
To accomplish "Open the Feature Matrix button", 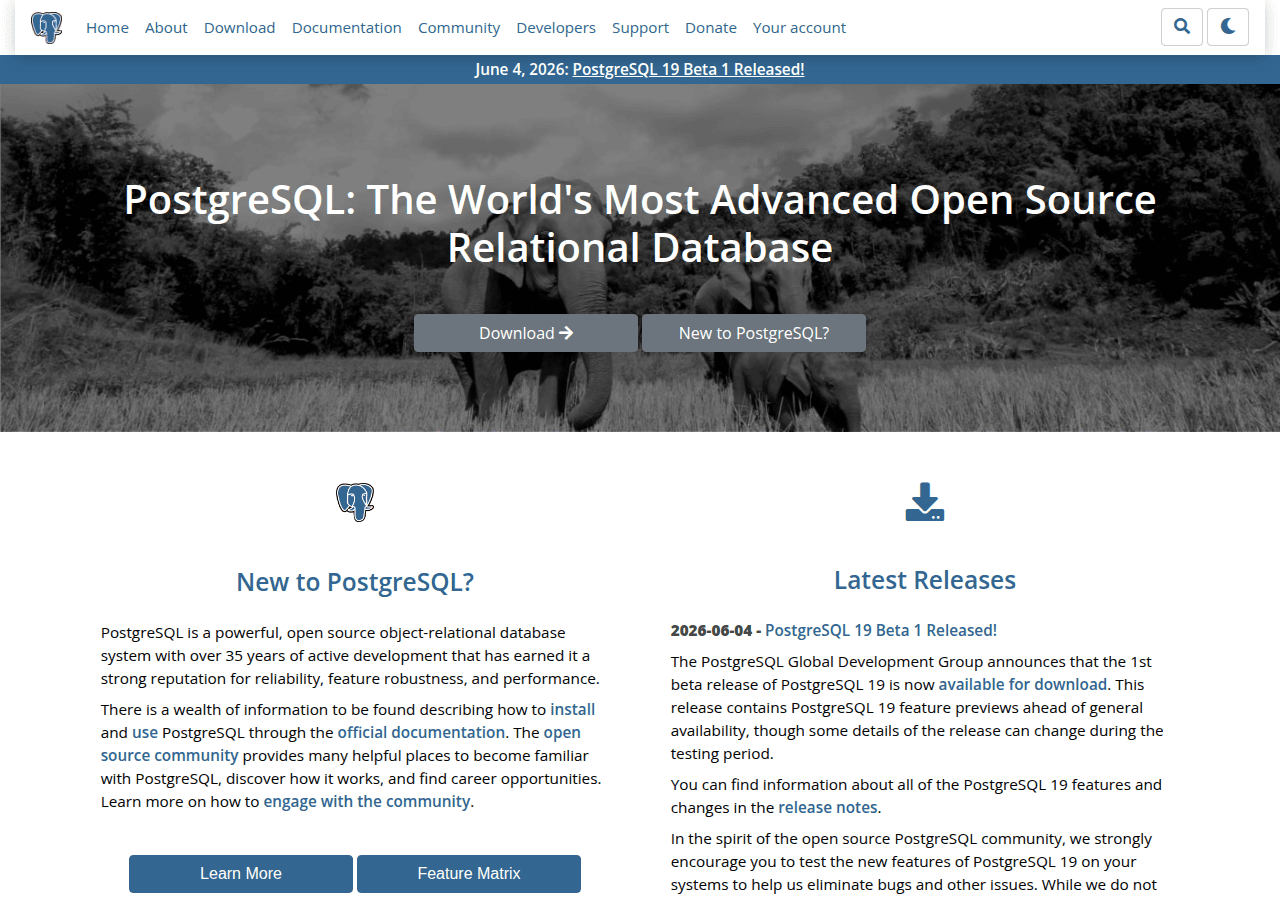I will point(469,873).
